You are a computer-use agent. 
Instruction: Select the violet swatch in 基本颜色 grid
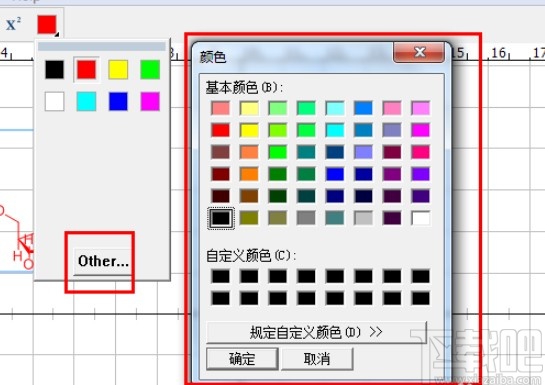421,174
